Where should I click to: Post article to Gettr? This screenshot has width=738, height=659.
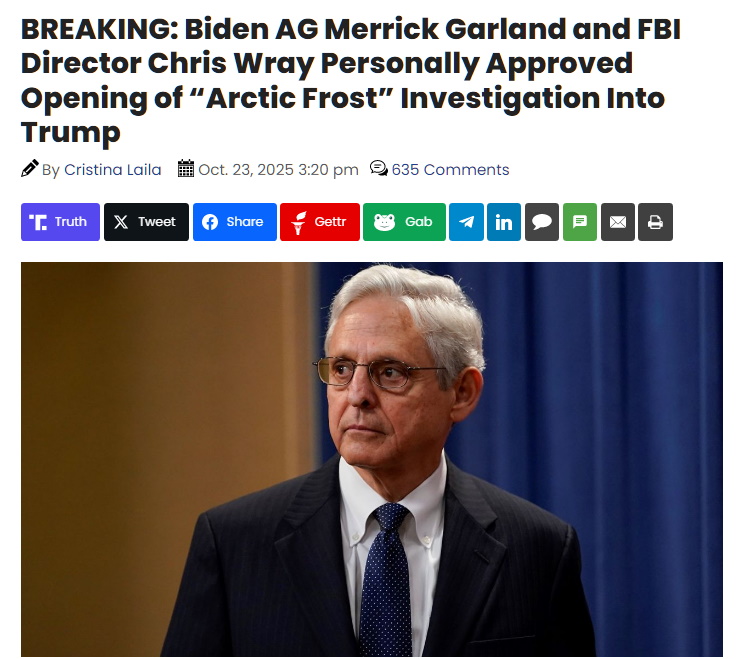click(319, 222)
